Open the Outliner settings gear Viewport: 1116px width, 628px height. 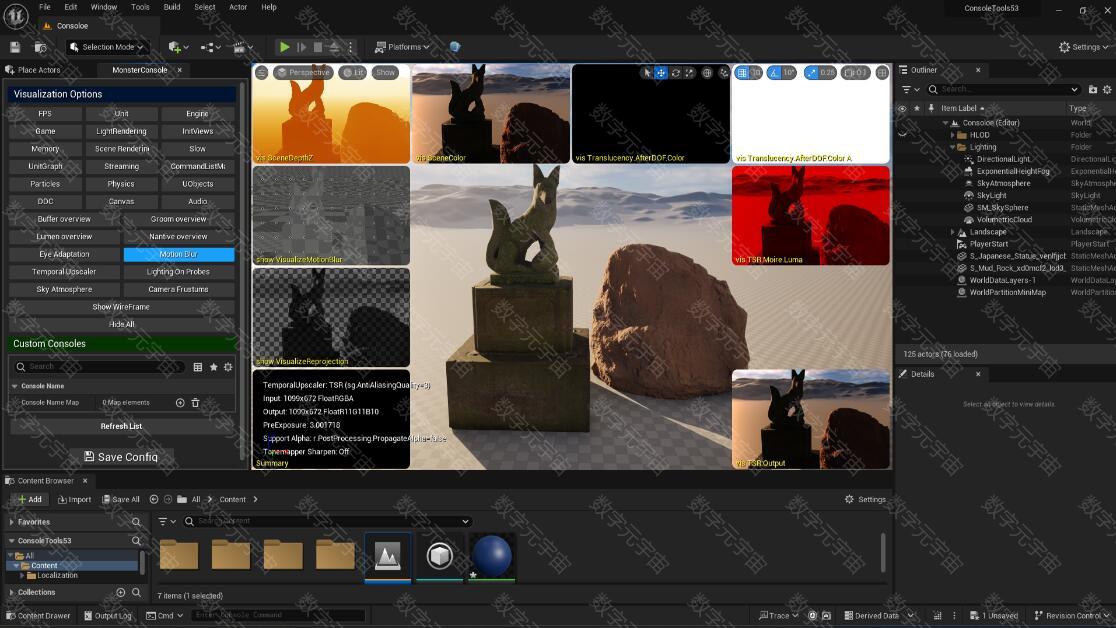[x=1107, y=89]
